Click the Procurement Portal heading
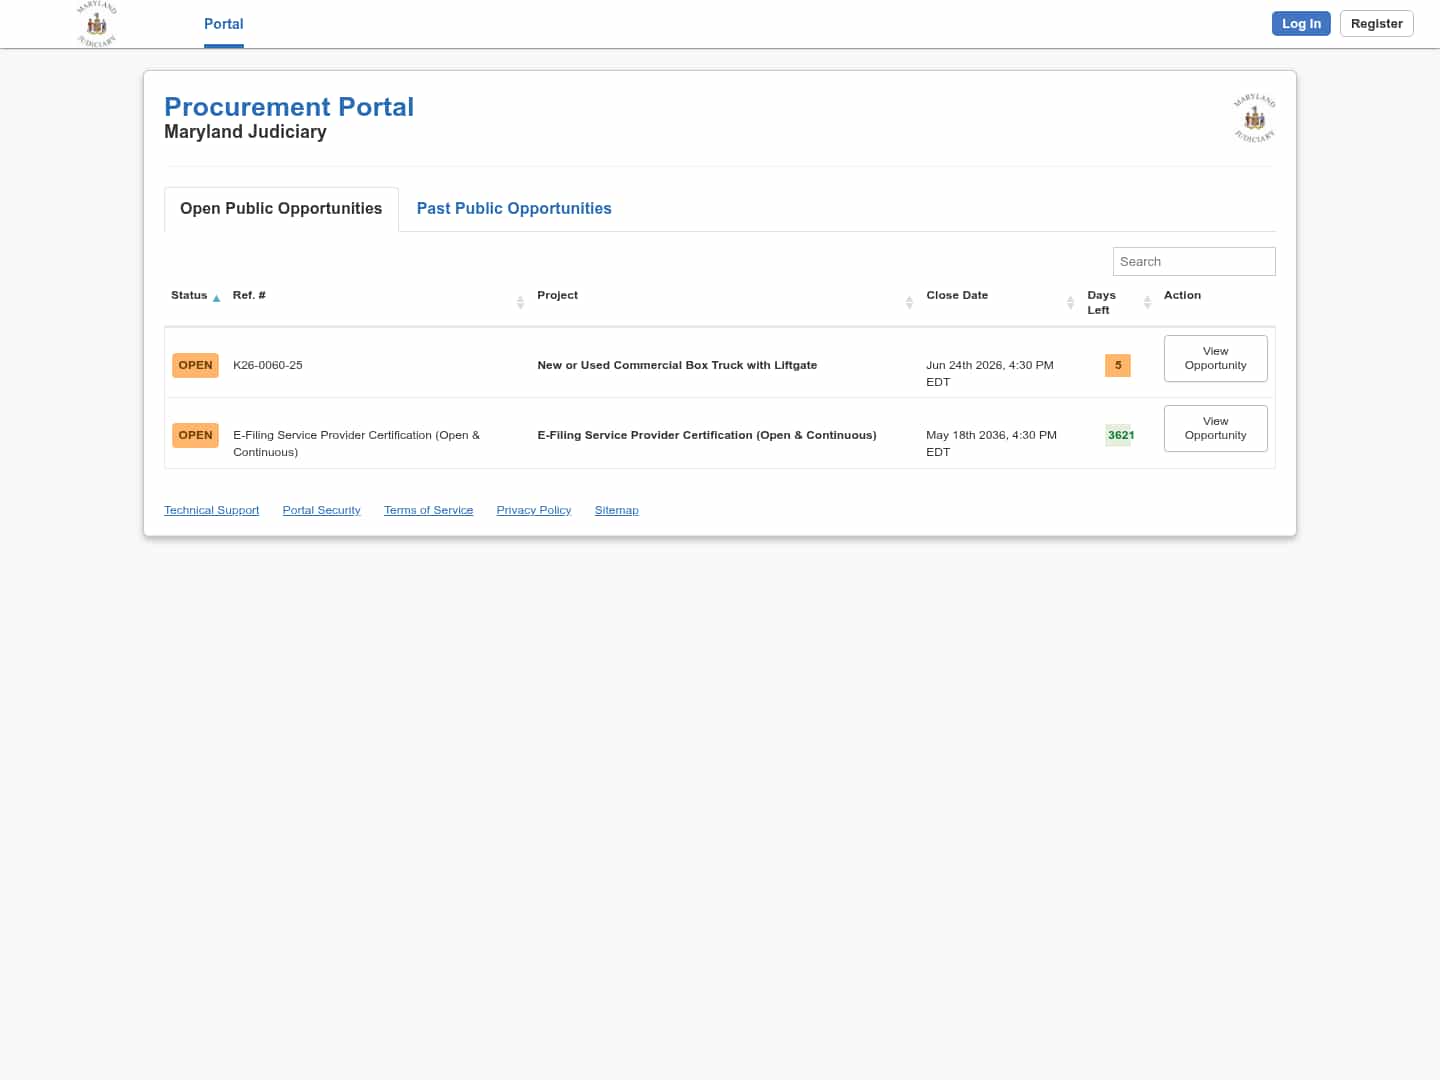The image size is (1440, 1080). click(289, 107)
